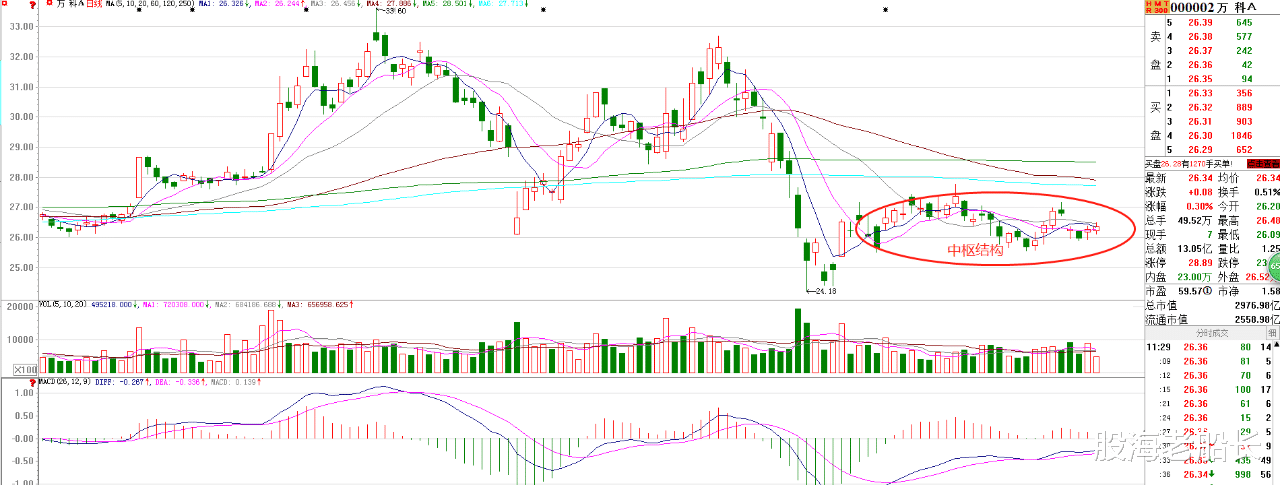Click the 买盘 buy orders label
This screenshot has width=1280, height=485.
(1153, 120)
